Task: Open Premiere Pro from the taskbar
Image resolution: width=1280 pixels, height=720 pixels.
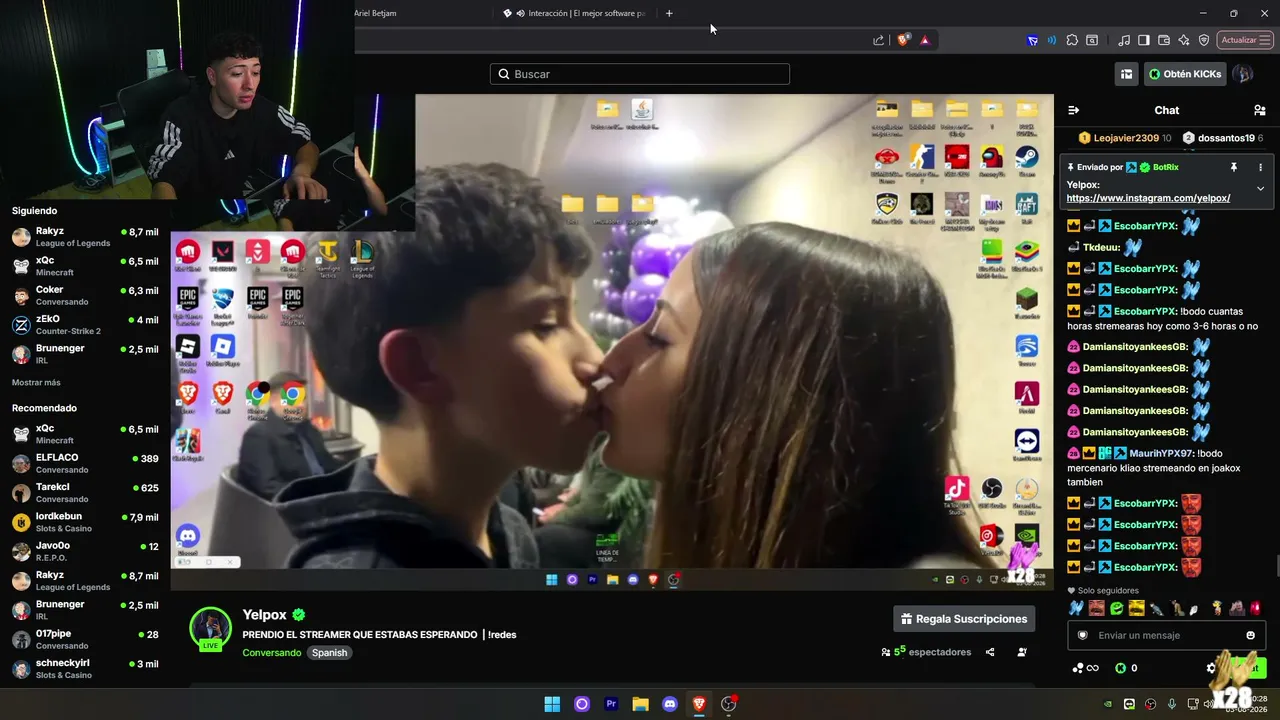Action: tap(611, 704)
